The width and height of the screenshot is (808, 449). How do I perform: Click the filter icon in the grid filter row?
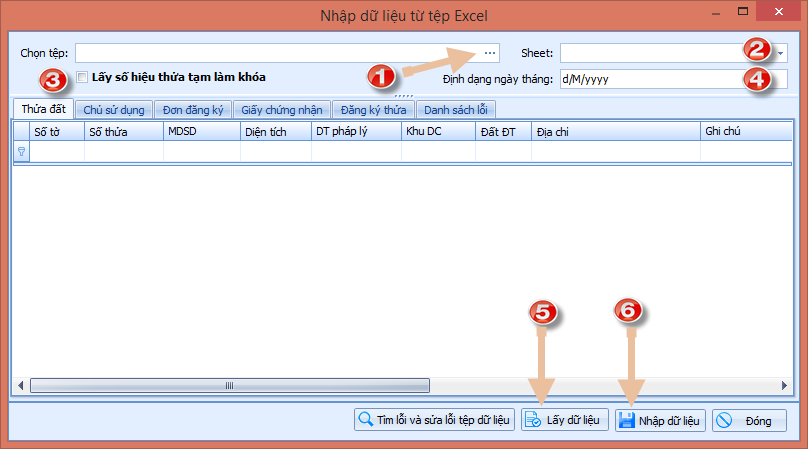[x=21, y=151]
